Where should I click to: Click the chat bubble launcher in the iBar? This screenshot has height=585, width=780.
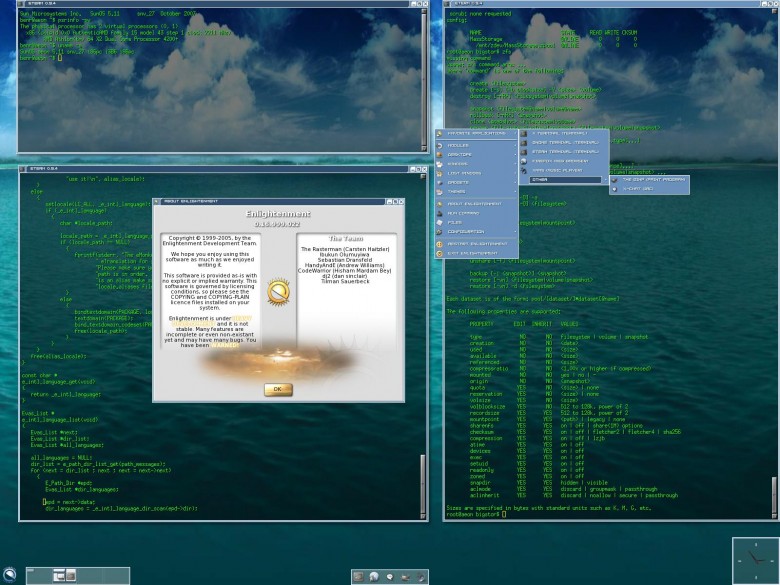(390, 577)
